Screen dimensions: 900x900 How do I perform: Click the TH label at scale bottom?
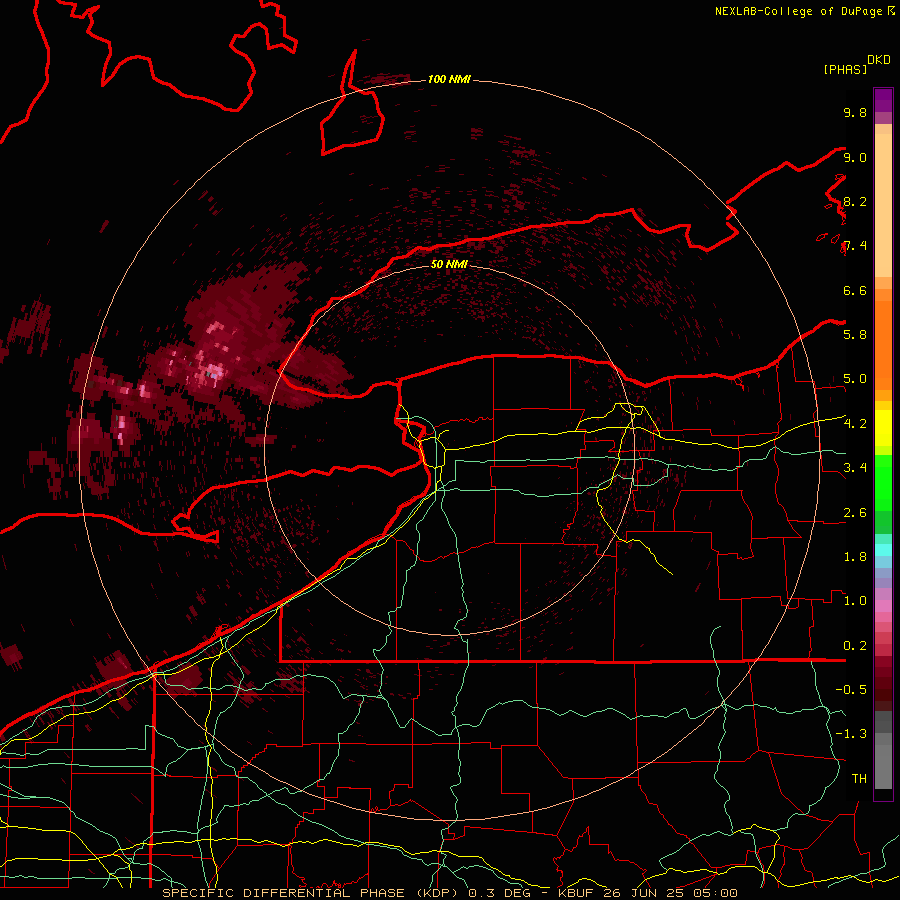click(859, 779)
